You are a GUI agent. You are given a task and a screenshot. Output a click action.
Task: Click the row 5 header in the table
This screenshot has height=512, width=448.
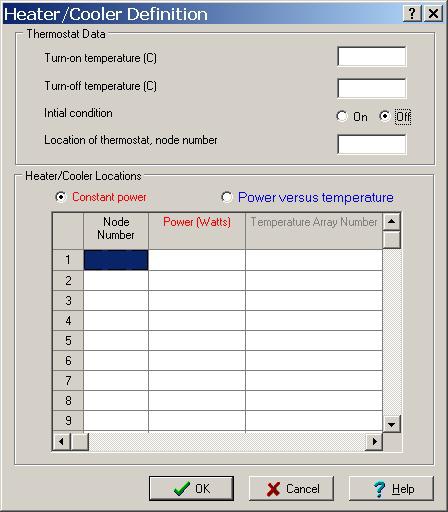click(x=68, y=341)
